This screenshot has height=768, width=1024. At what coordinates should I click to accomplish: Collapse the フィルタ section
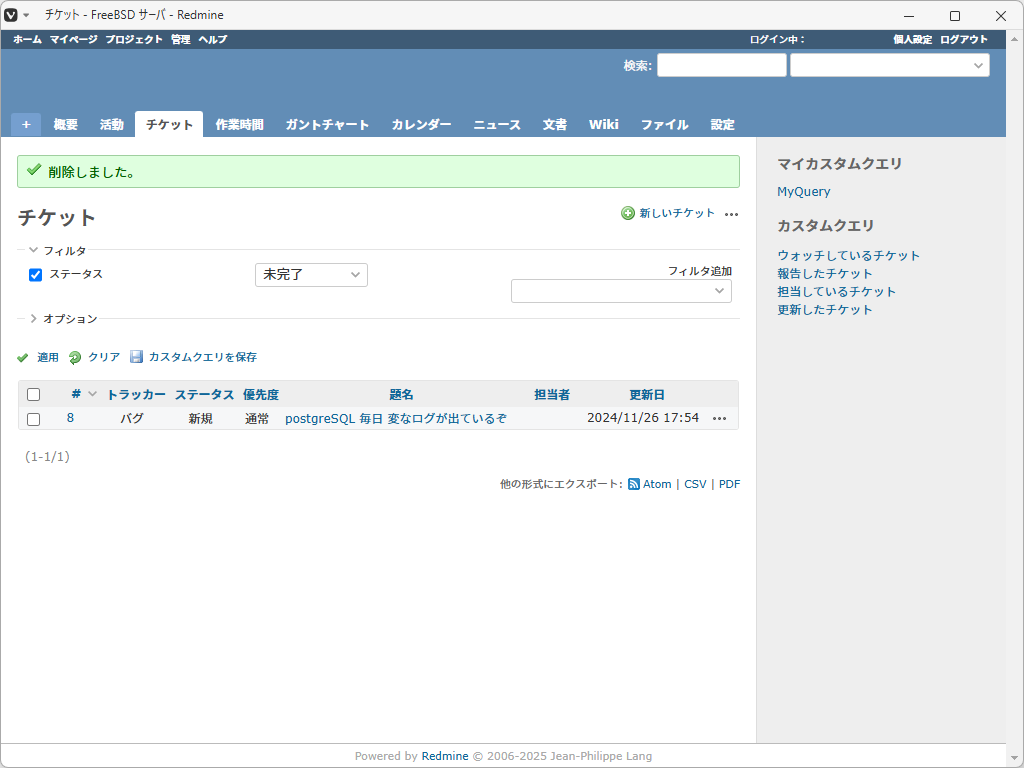(x=57, y=251)
